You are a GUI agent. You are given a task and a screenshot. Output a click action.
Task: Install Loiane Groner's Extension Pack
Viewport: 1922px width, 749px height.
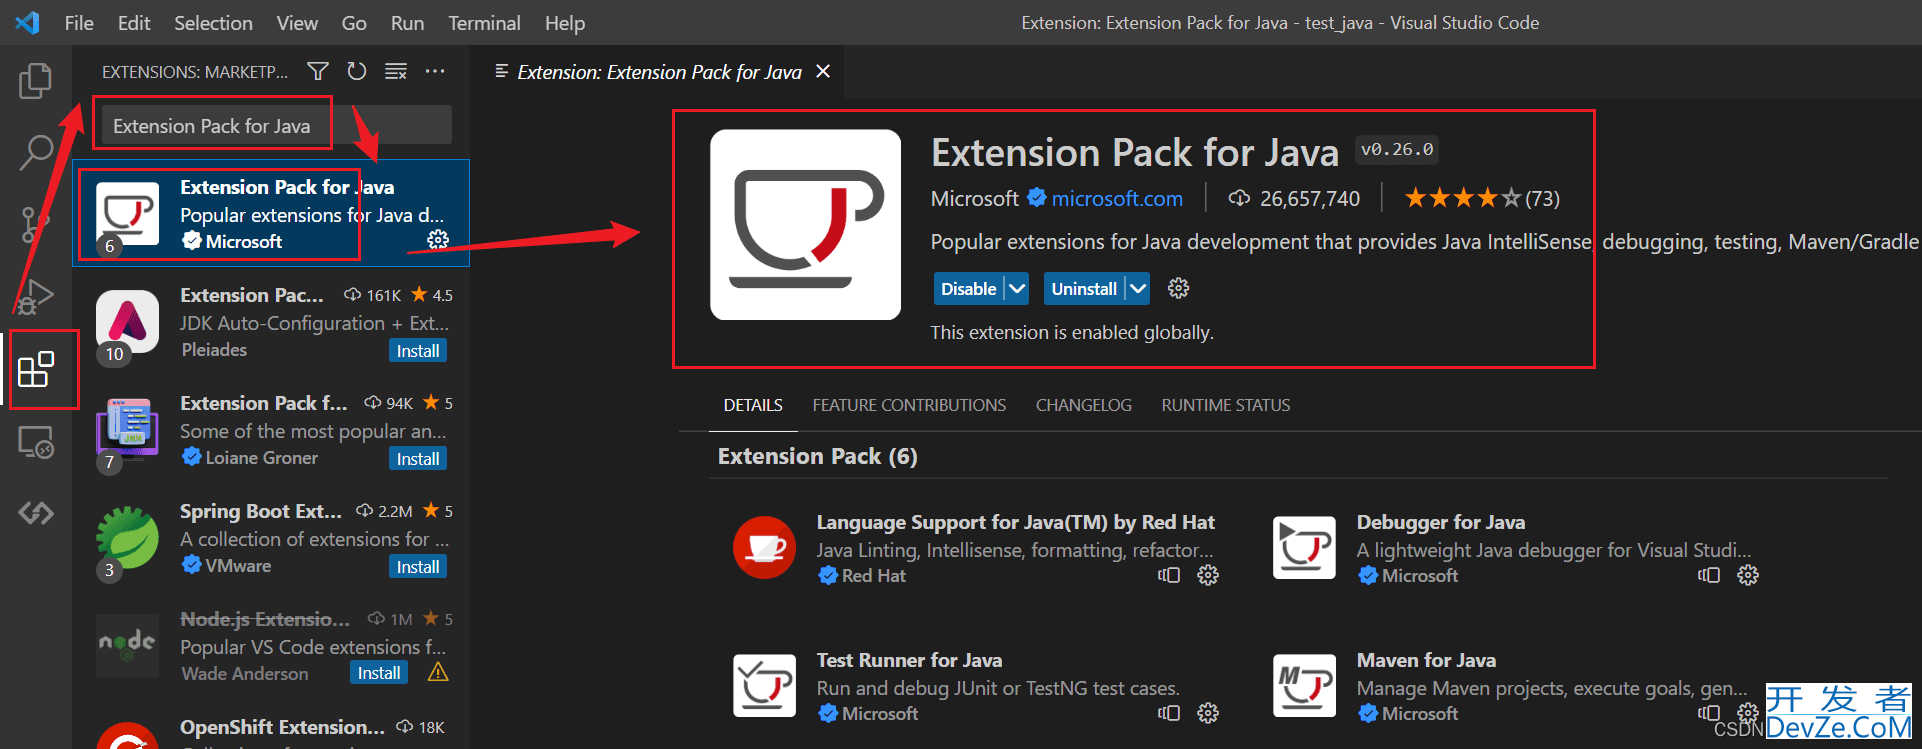(x=418, y=459)
